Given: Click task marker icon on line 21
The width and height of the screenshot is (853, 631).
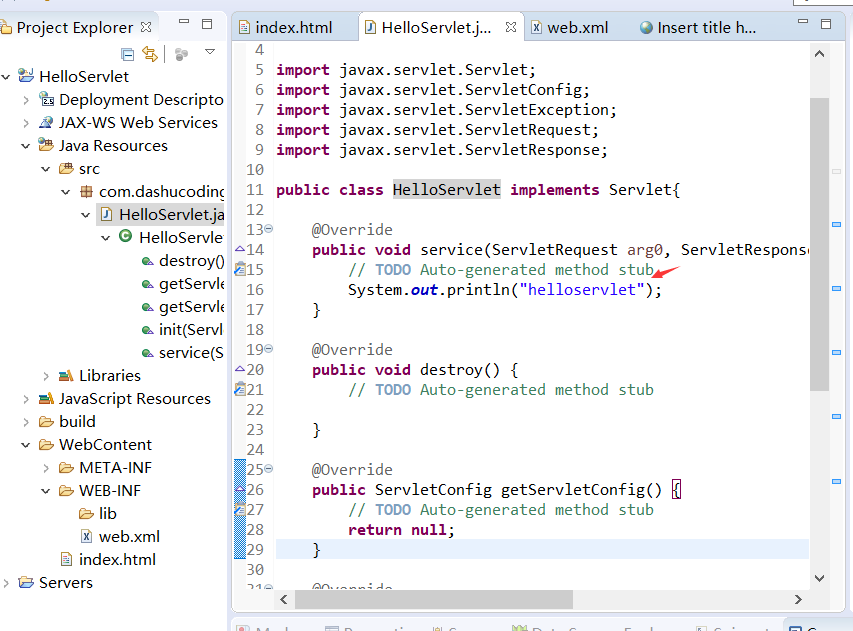Looking at the screenshot, I should click(239, 389).
